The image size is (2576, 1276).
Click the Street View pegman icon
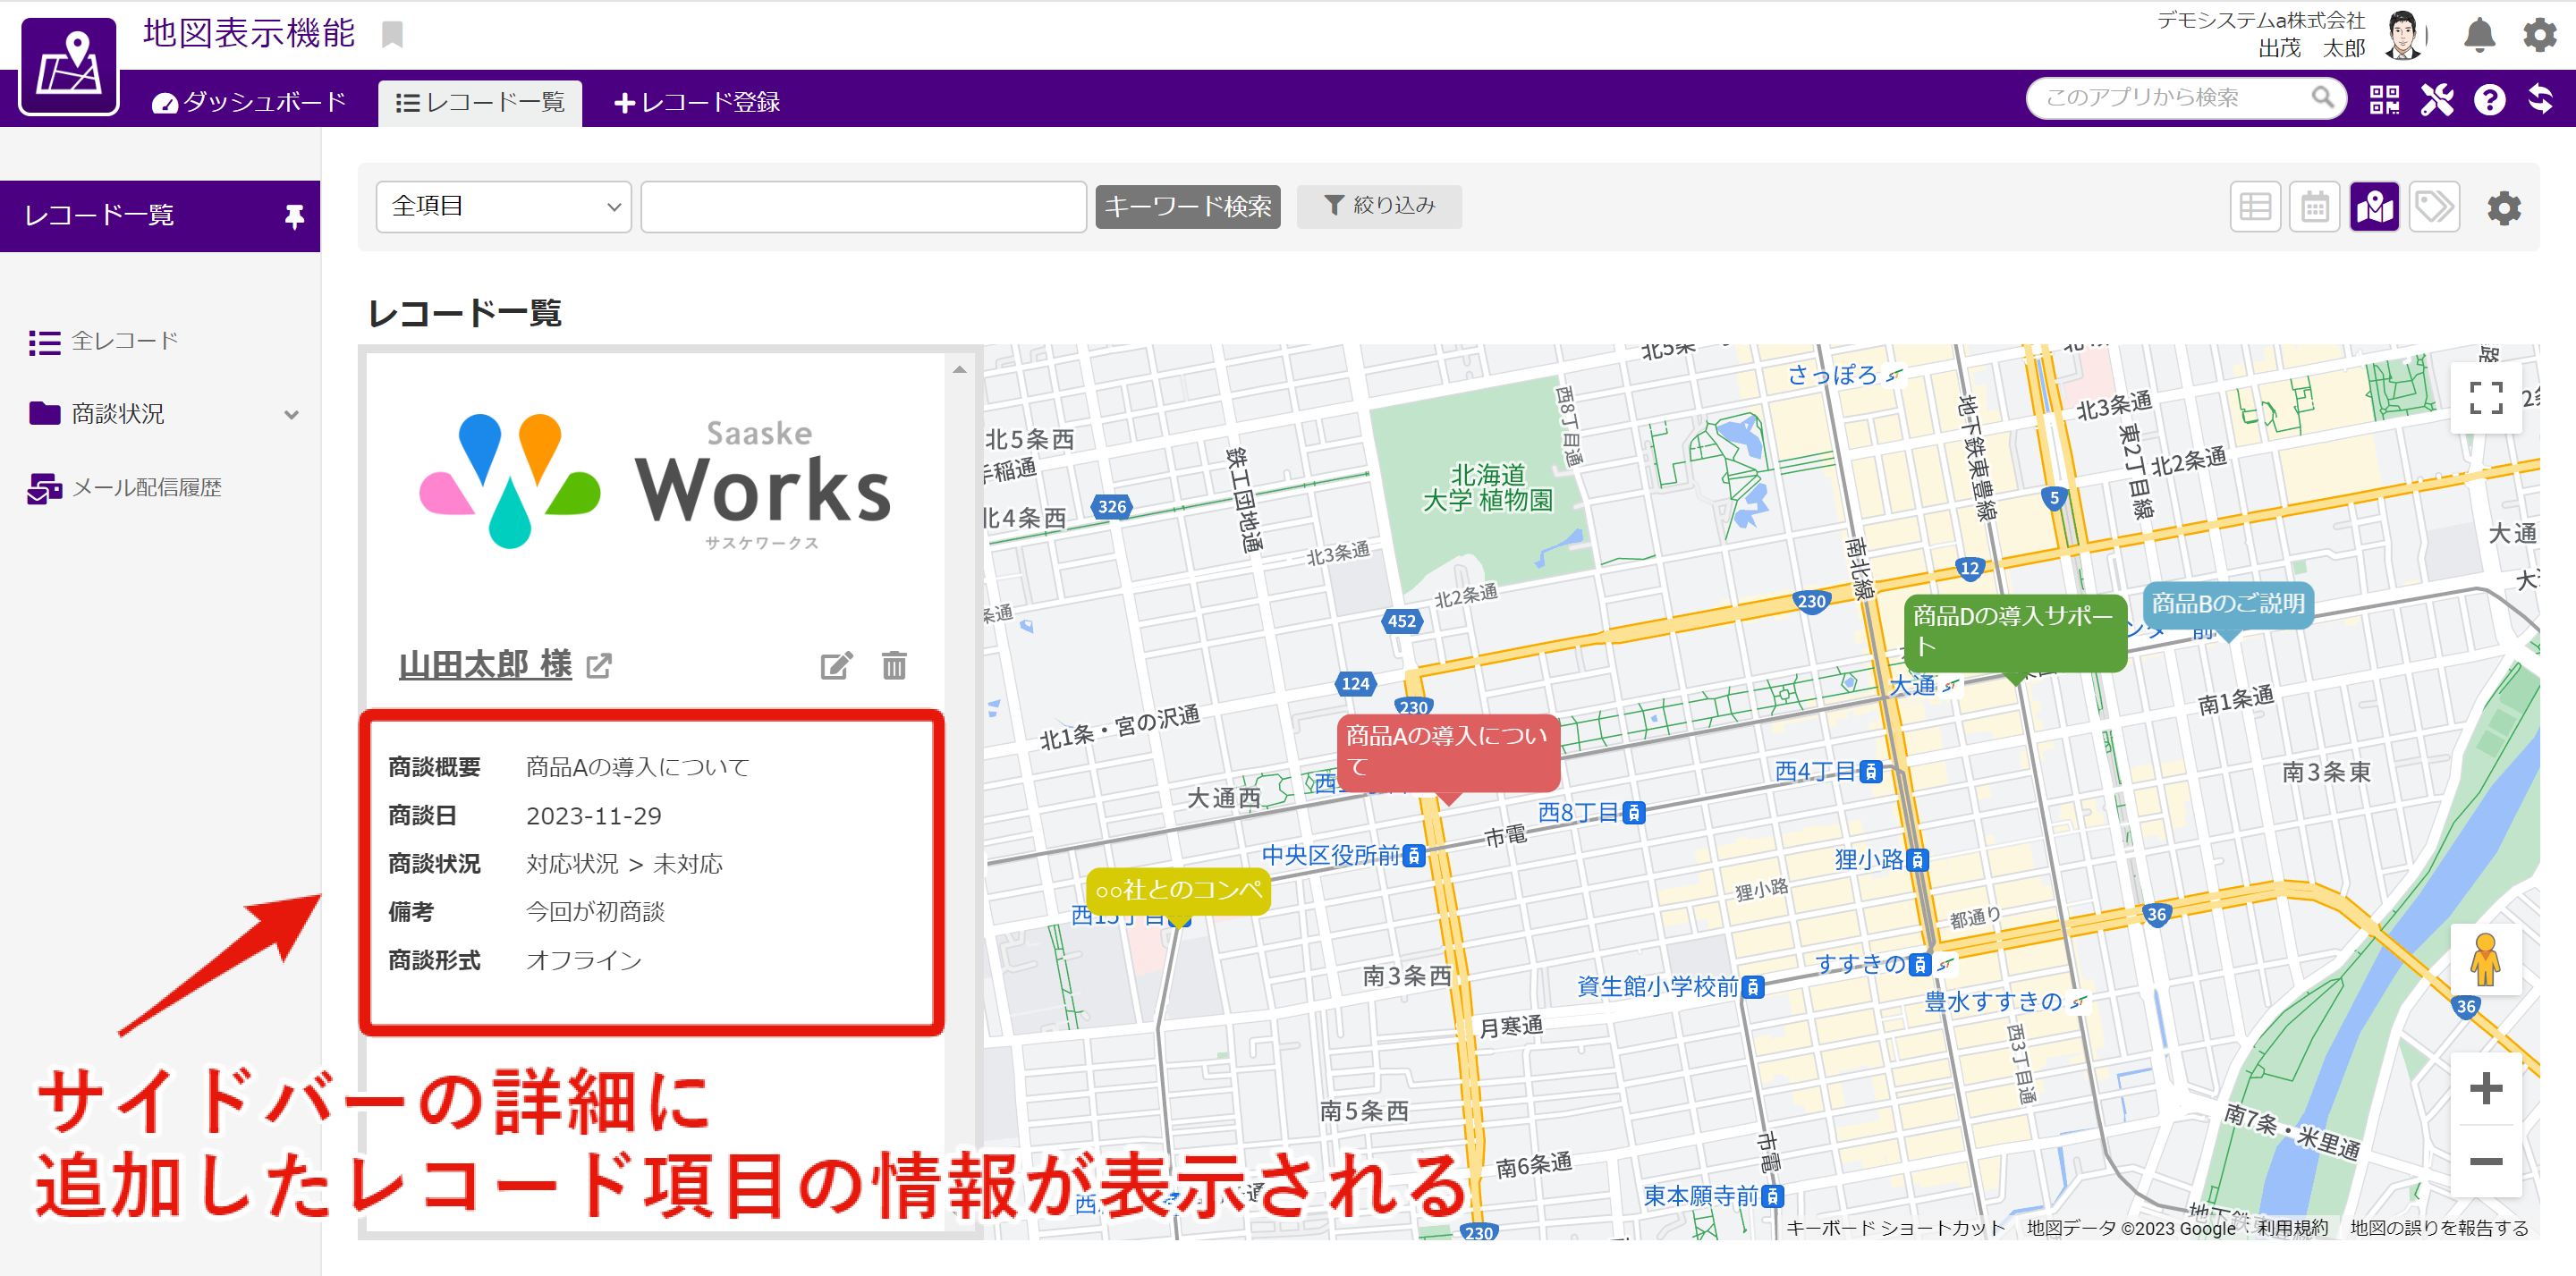2485,961
